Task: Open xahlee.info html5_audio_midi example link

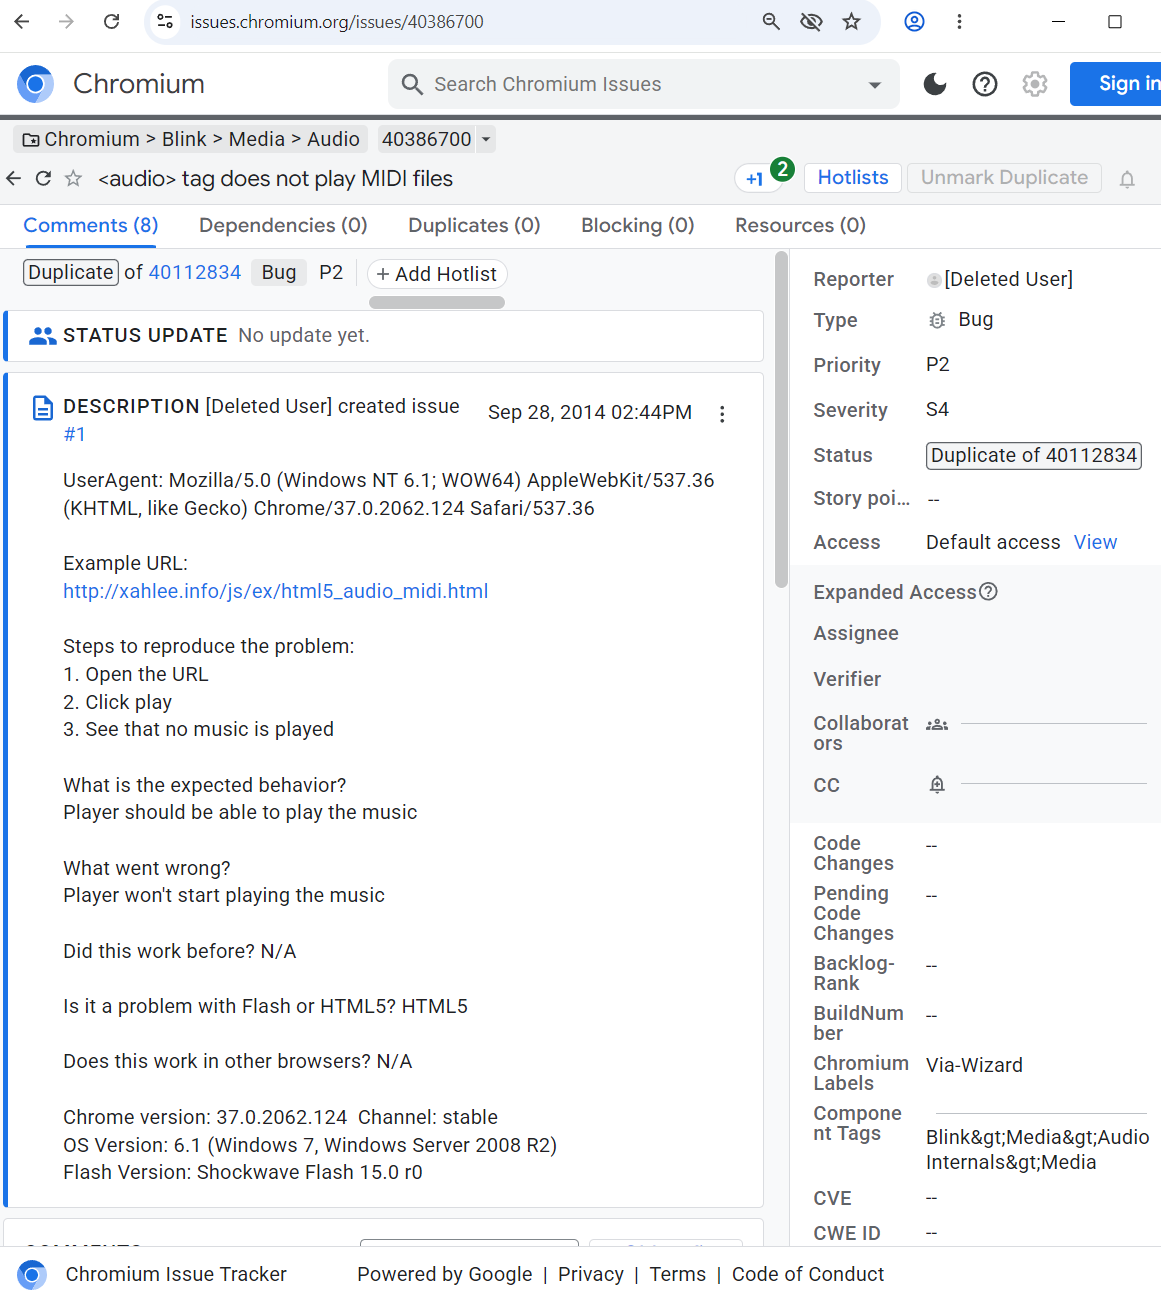Action: click(x=276, y=591)
